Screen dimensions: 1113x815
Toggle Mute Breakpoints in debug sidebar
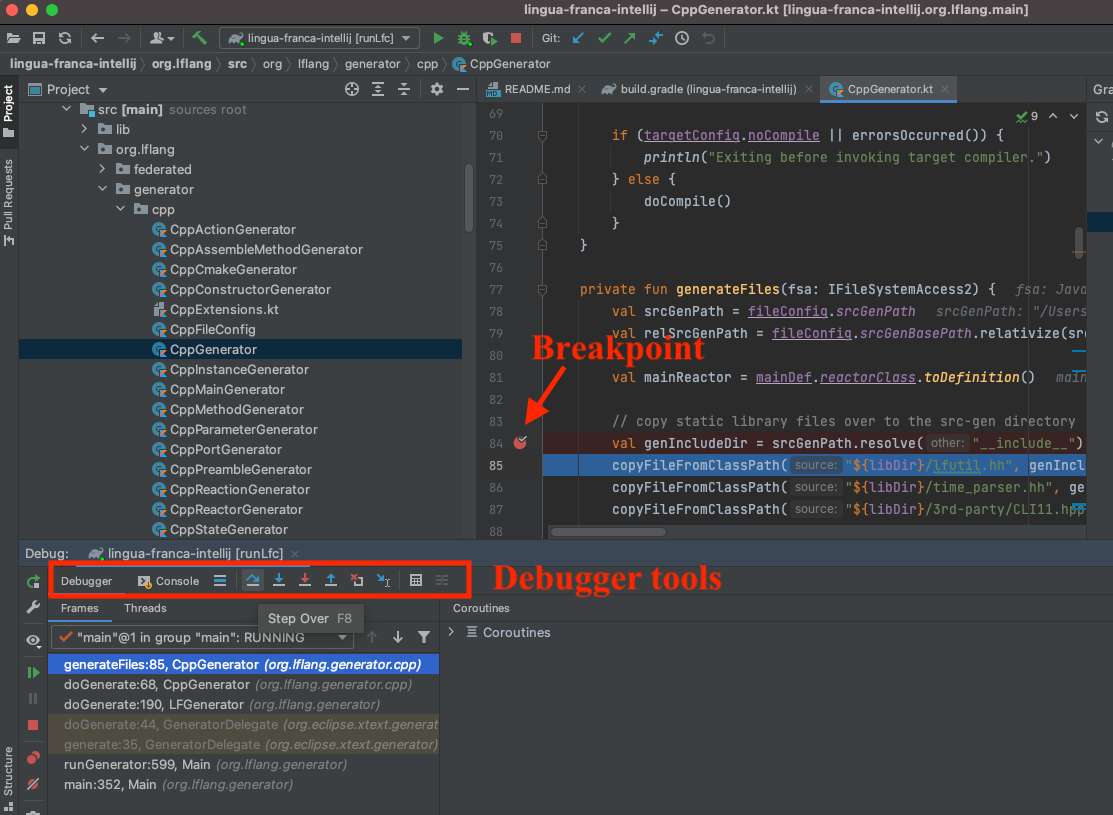(33, 784)
